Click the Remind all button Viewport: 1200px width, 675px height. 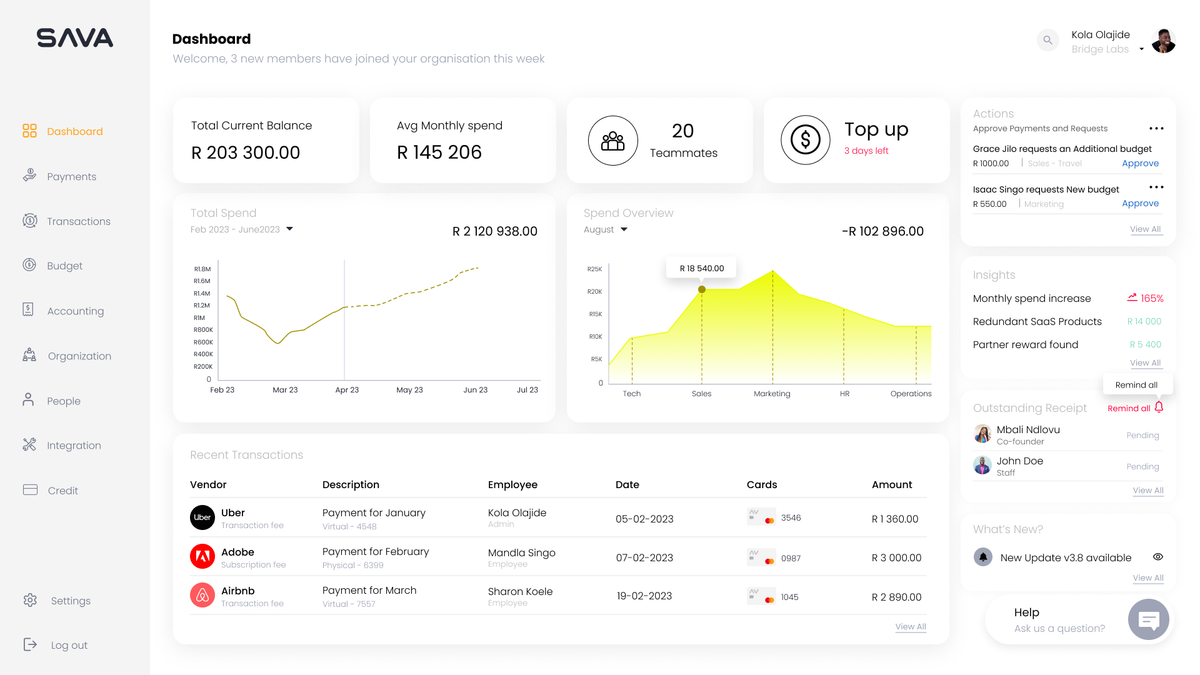coord(1129,407)
